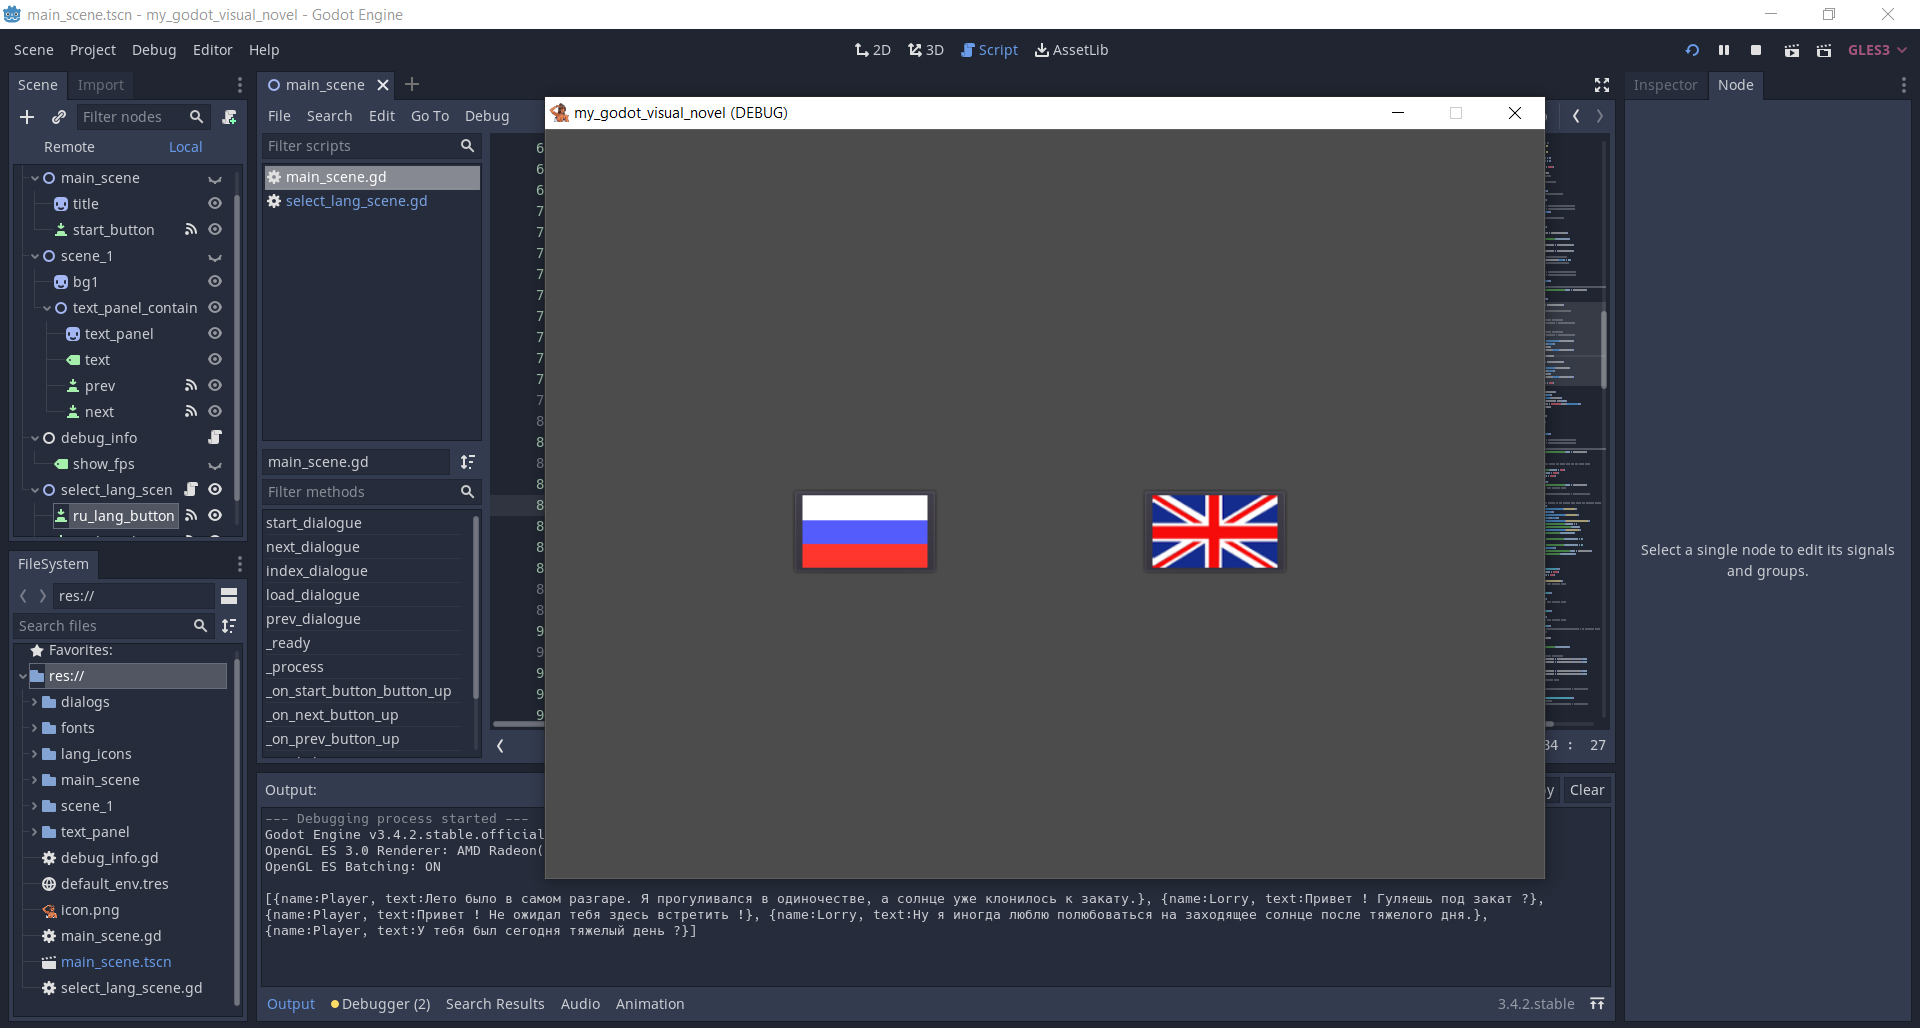Add a new scene tab
The image size is (1920, 1028).
point(412,85)
